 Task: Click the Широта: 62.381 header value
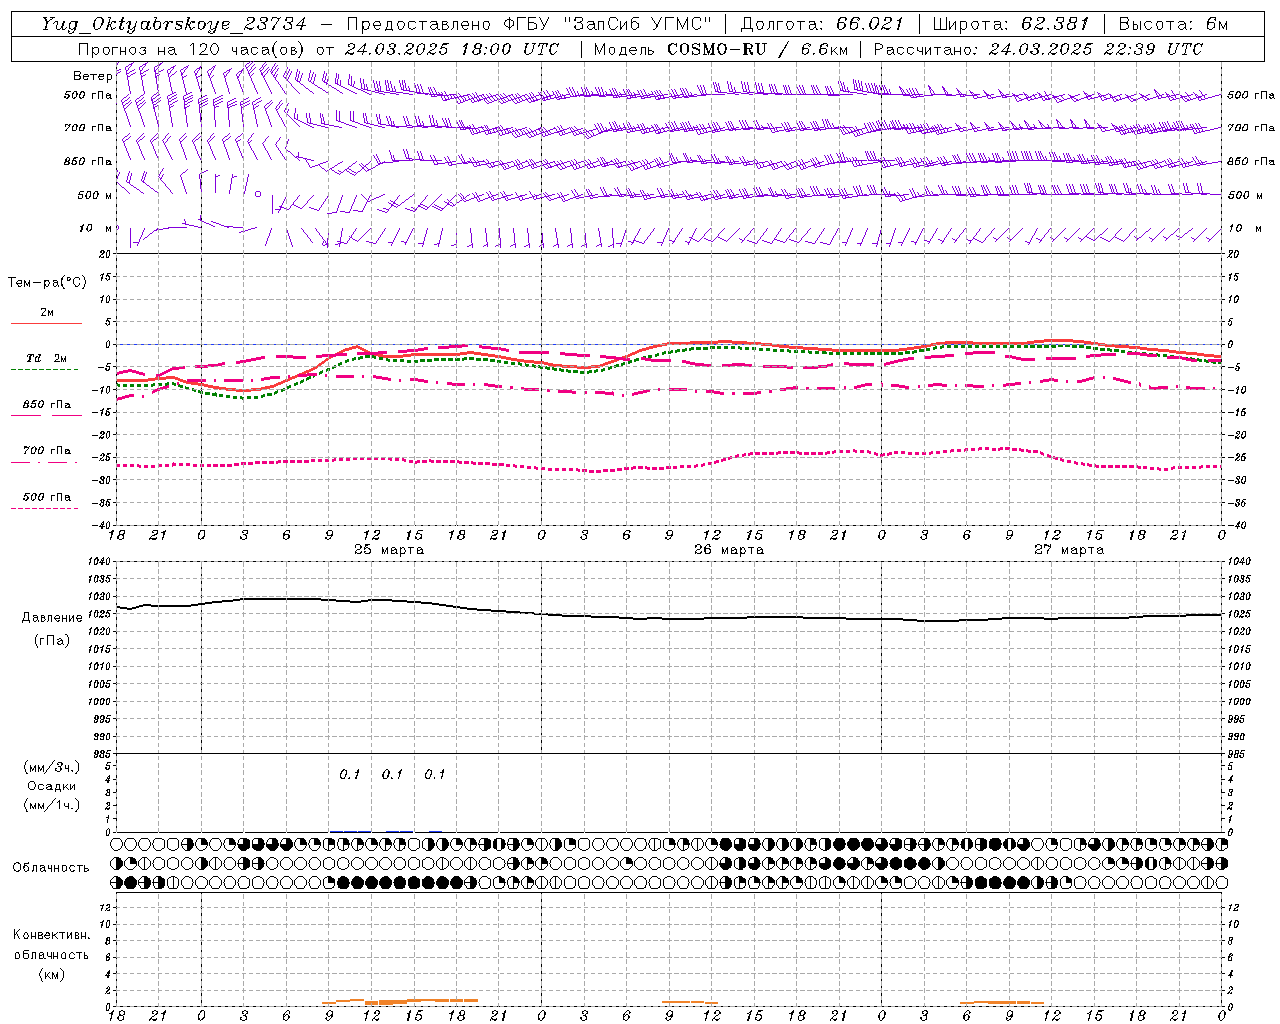[x=1011, y=24]
